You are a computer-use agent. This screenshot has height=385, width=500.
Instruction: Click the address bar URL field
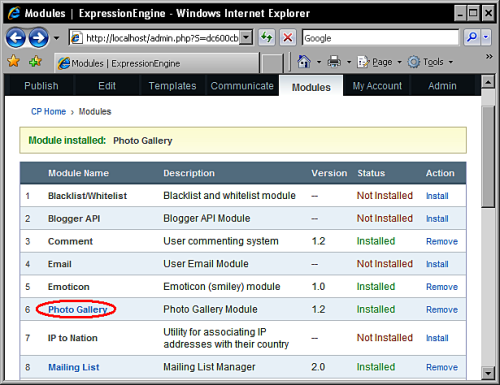coord(155,38)
